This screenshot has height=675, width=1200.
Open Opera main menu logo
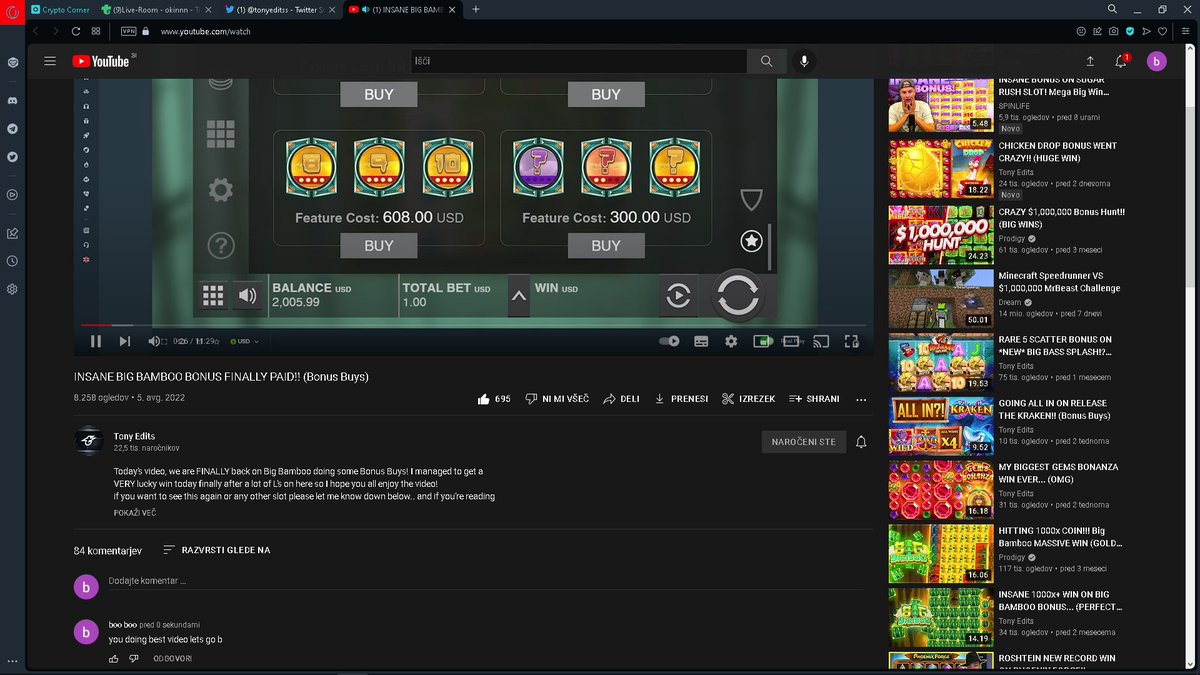point(12,10)
